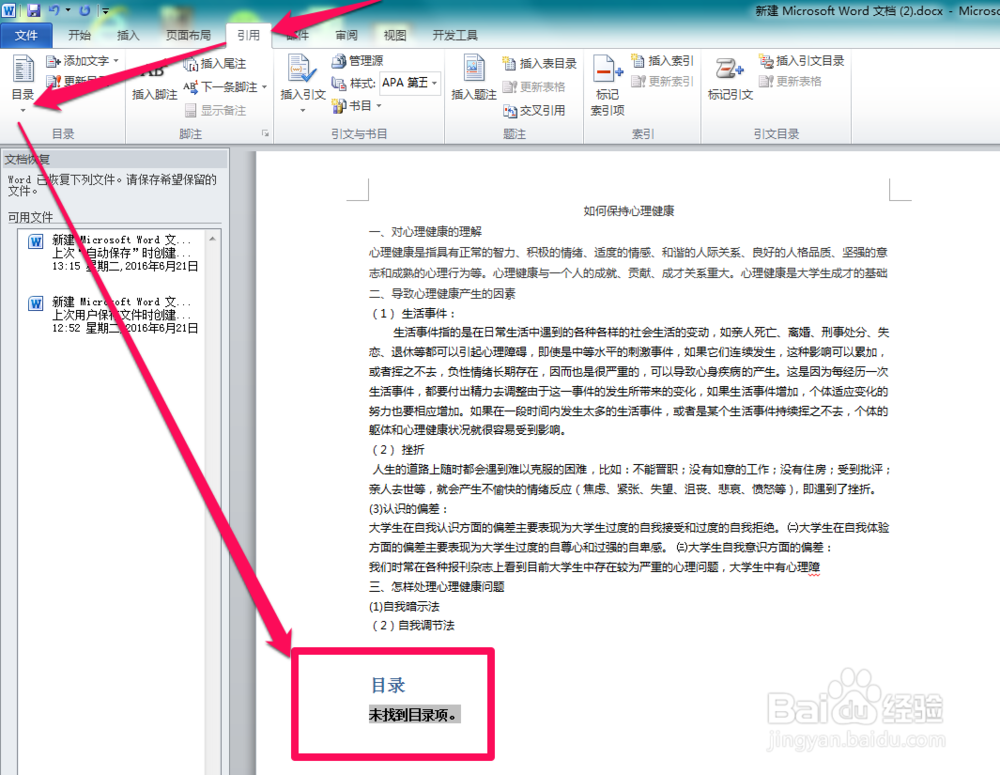Click the line (1)自我暗示法
Viewport: 1000px width, 775px height.
(404, 607)
